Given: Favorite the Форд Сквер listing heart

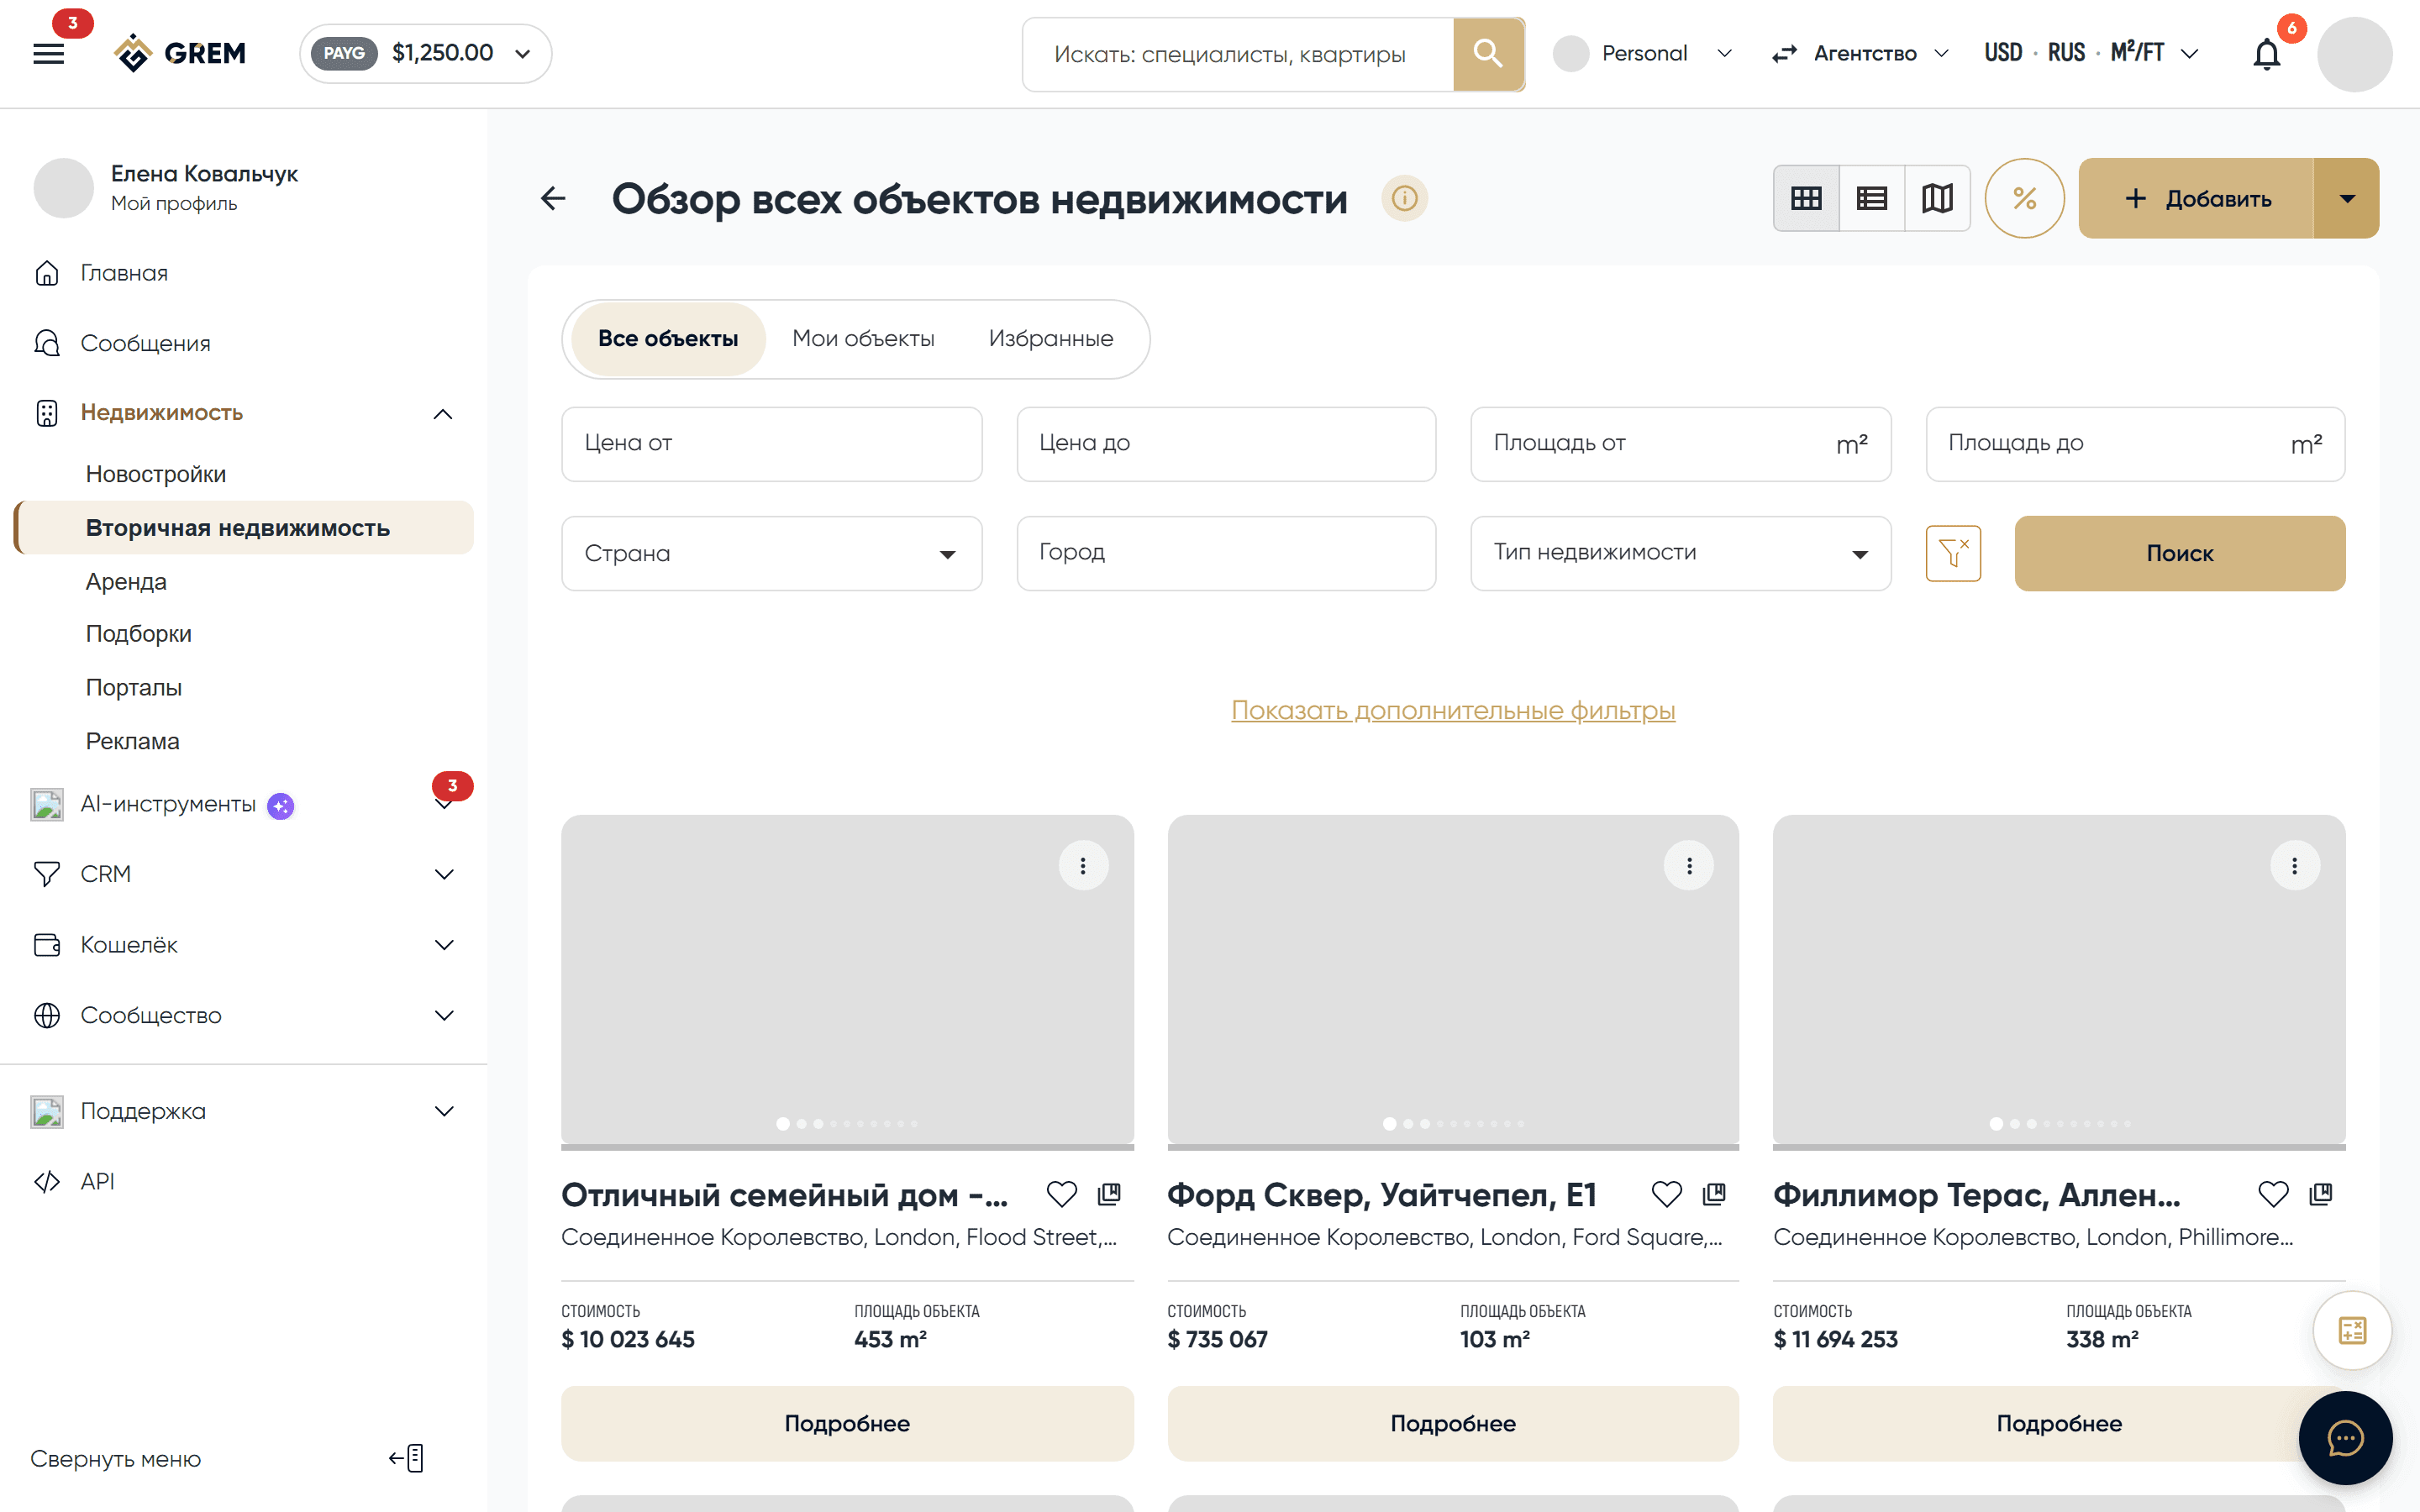Looking at the screenshot, I should pos(1667,1193).
